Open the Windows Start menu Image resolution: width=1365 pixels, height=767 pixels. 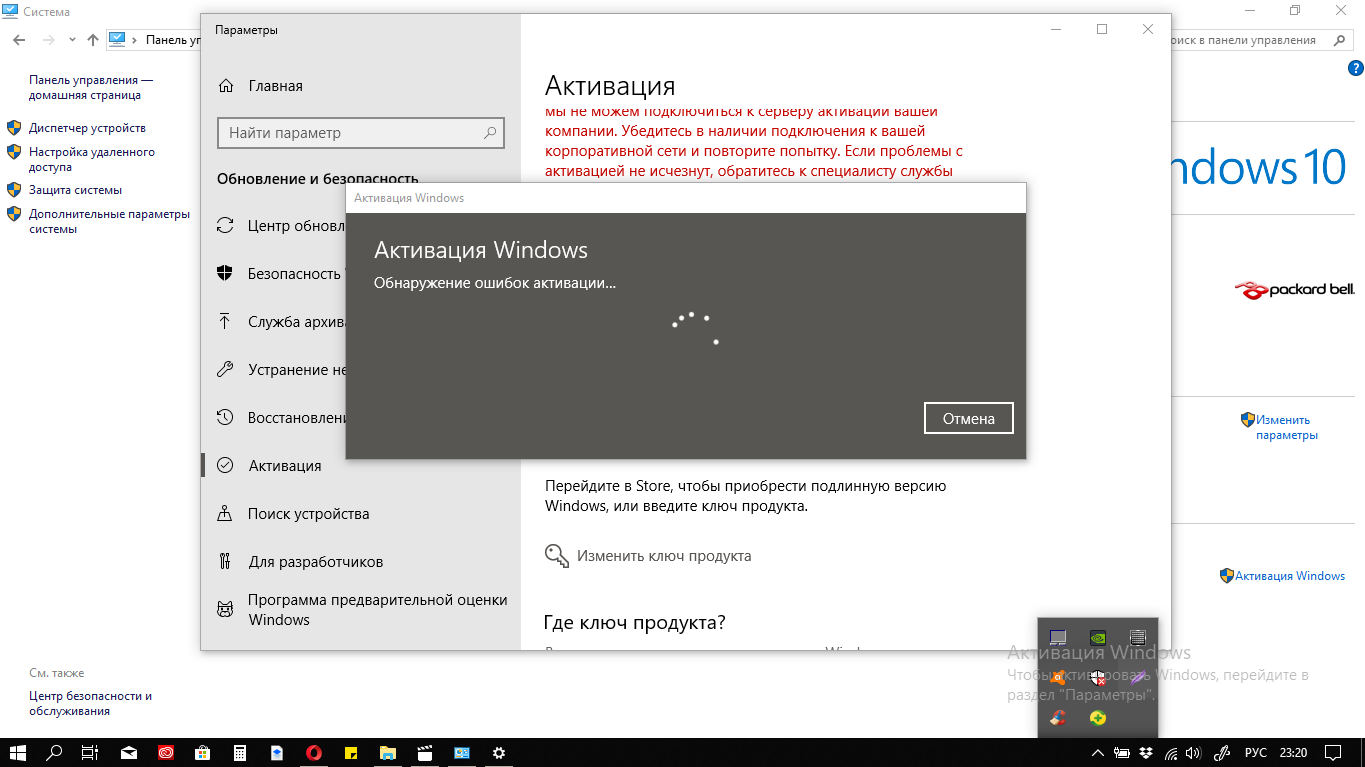click(18, 752)
